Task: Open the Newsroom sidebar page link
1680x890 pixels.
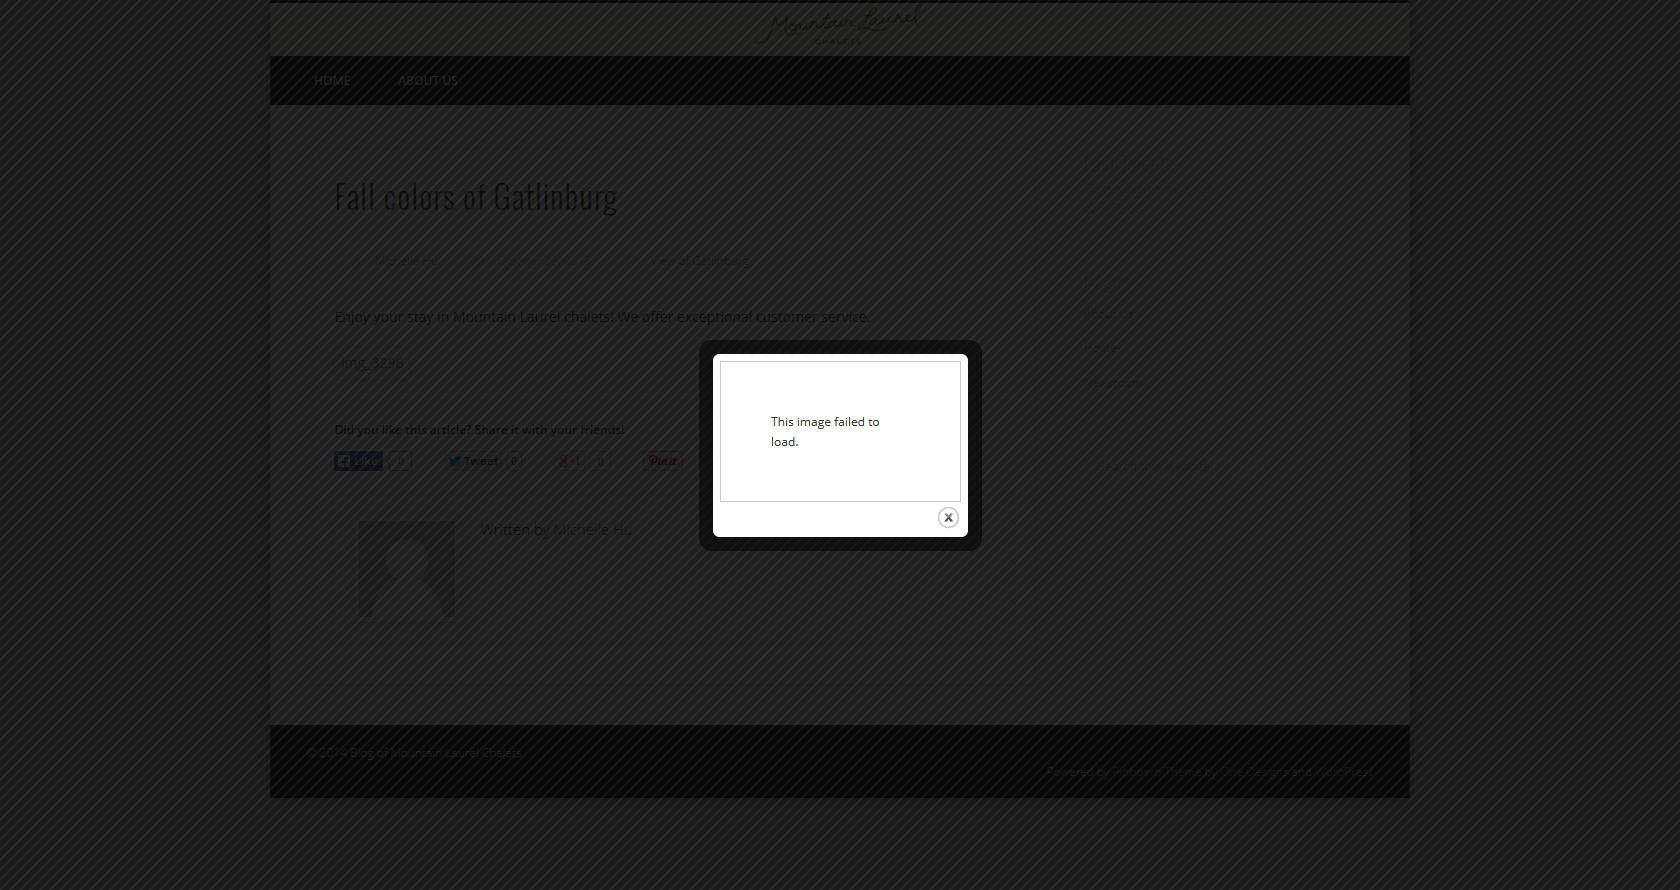Action: pos(1112,382)
